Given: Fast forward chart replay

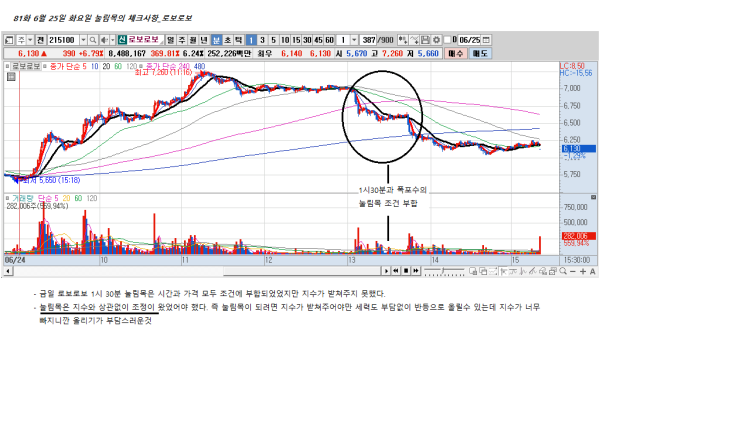Looking at the screenshot, I should 416,271.
